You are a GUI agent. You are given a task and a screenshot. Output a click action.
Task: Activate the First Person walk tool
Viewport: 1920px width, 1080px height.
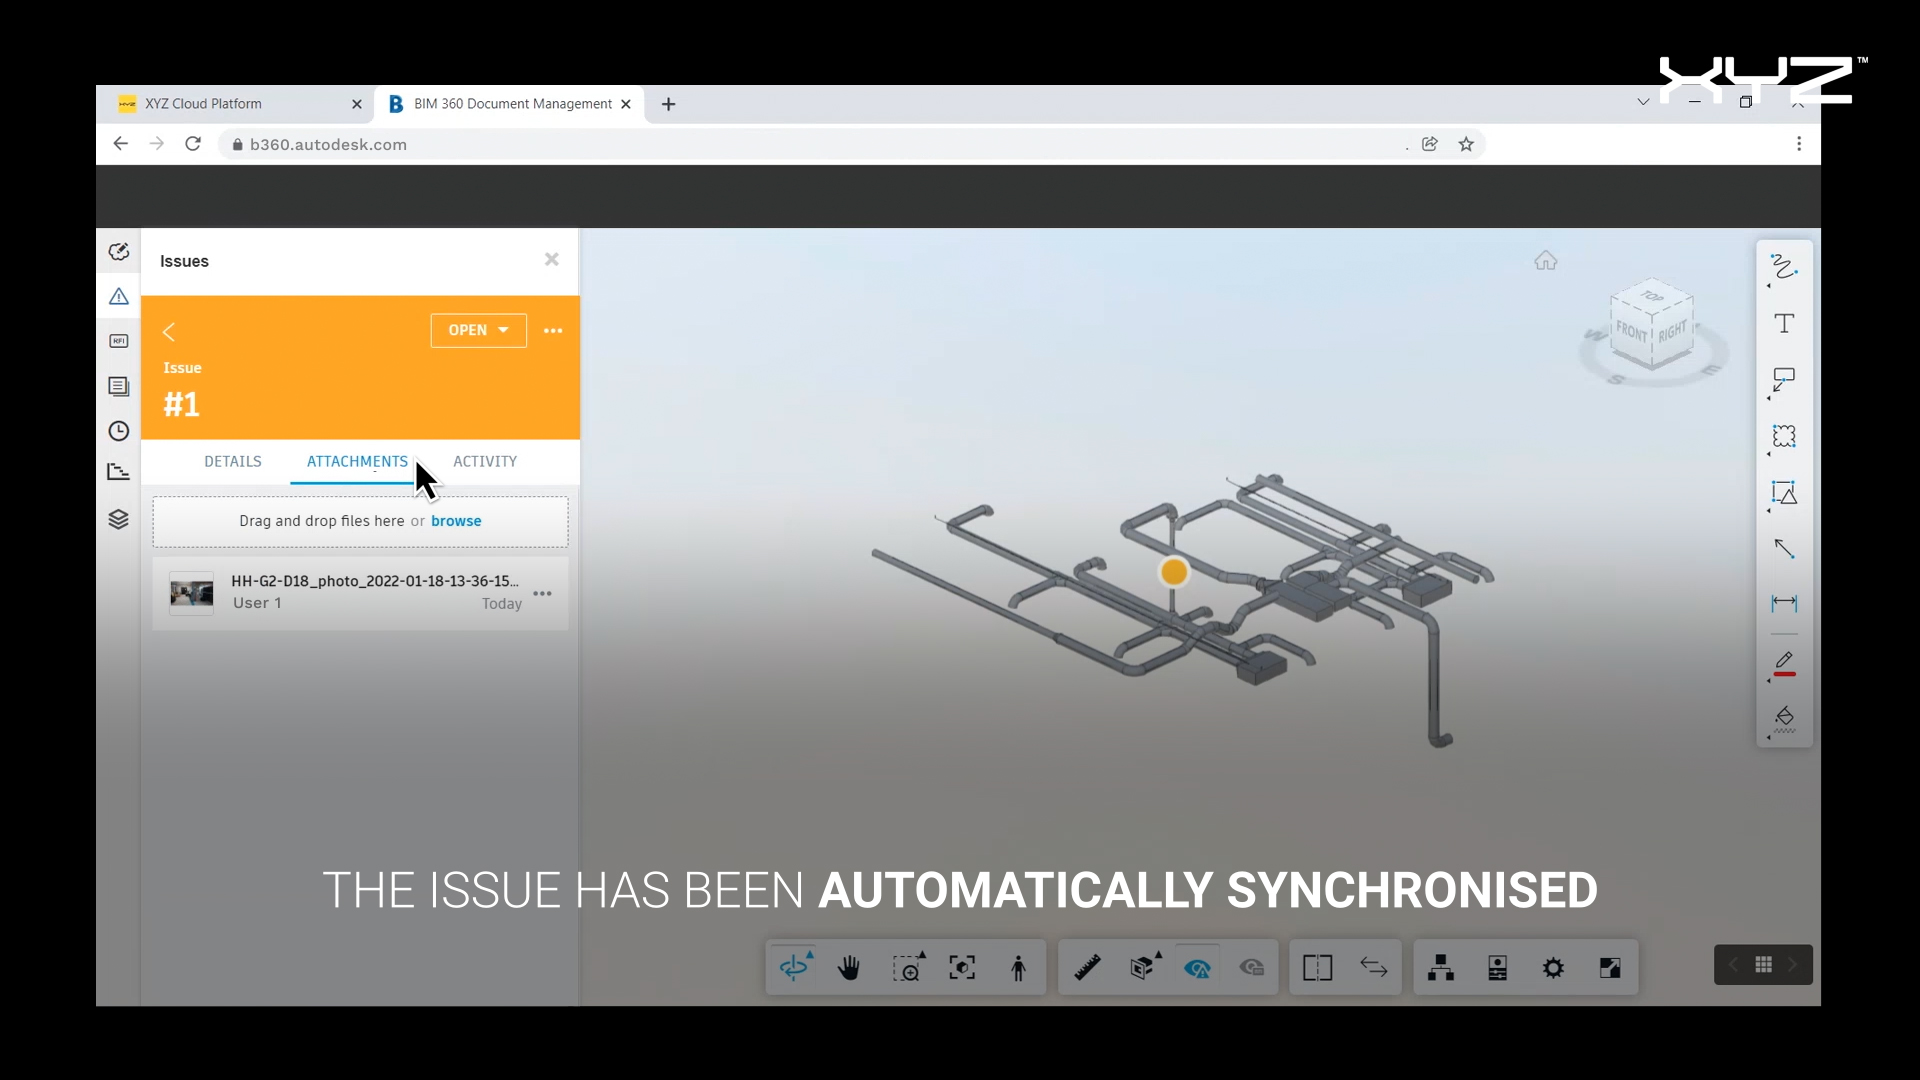(1018, 967)
